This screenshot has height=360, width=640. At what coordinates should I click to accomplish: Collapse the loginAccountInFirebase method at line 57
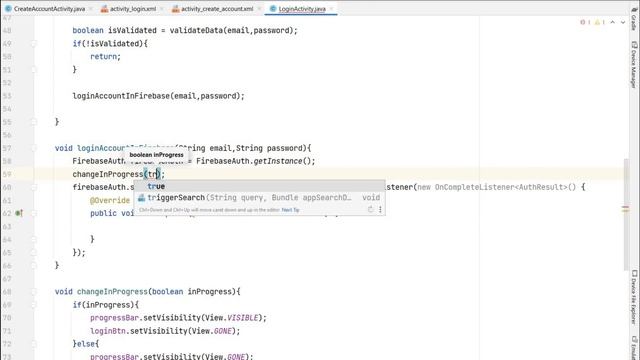coord(34,148)
